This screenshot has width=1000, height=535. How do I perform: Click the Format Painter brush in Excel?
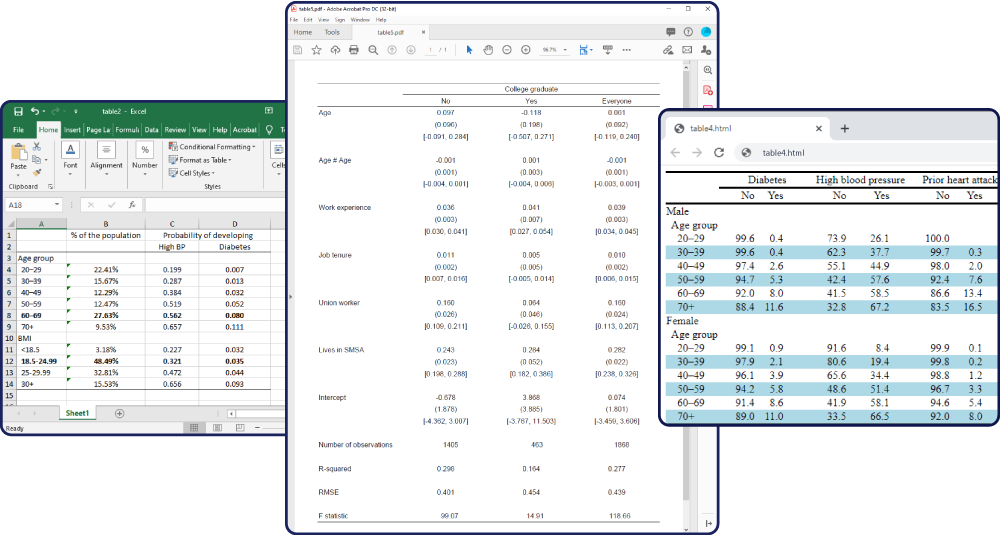36,171
